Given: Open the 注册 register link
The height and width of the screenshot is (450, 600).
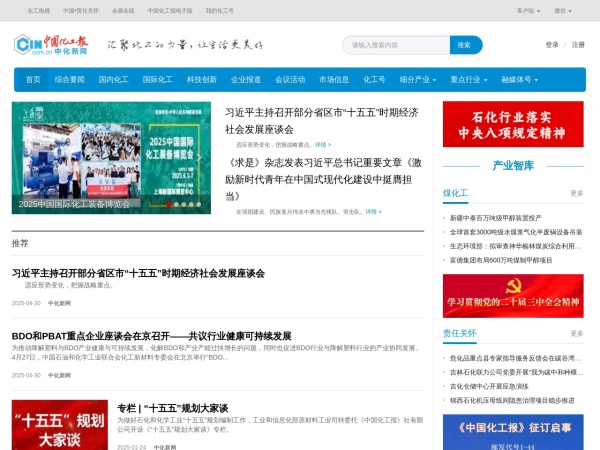Looking at the screenshot, I should click(x=578, y=45).
